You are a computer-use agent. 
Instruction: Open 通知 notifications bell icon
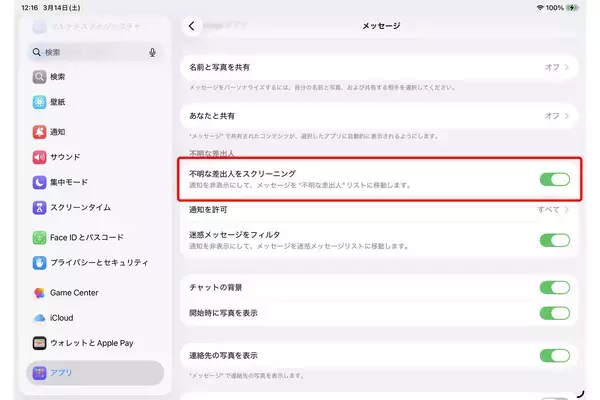pos(39,132)
